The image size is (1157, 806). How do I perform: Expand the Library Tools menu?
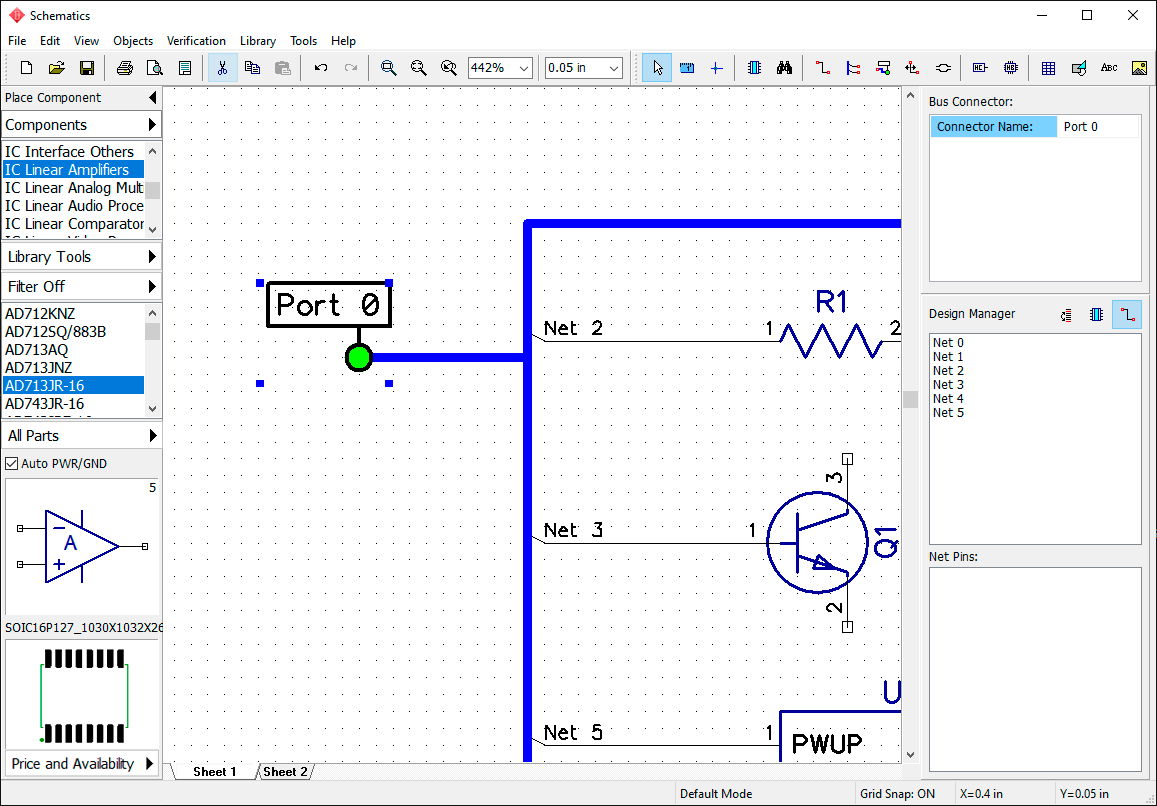tap(81, 257)
